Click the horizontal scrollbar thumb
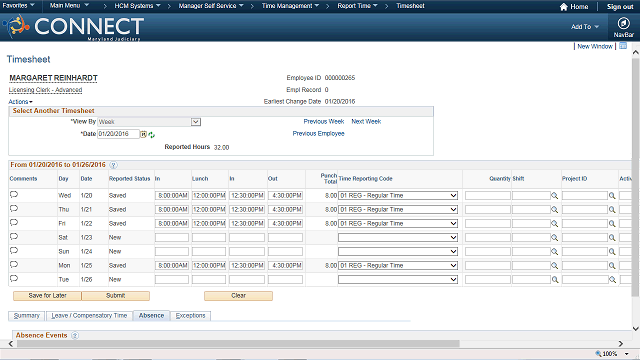This screenshot has height=360, width=640. pos(238,344)
